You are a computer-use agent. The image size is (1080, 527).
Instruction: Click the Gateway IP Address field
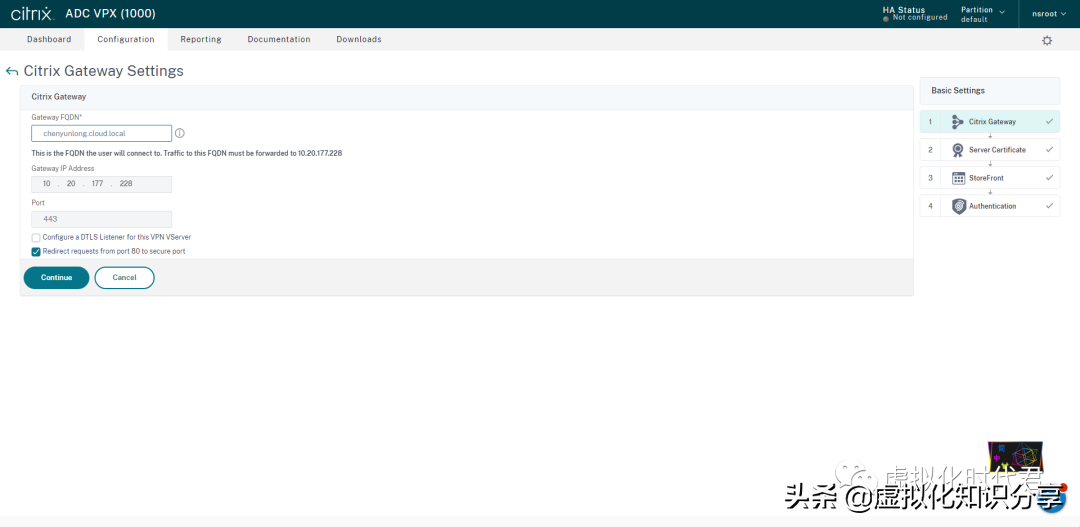[101, 184]
